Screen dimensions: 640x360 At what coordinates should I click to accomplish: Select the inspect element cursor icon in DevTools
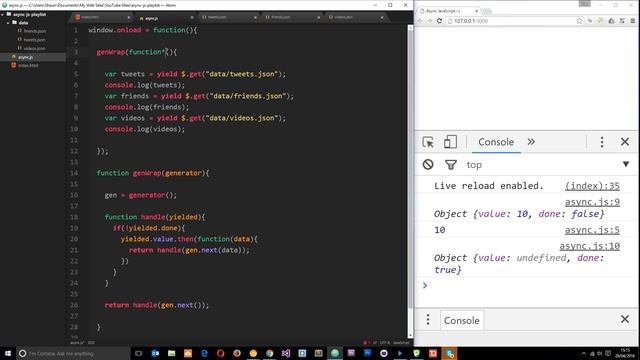coord(428,142)
